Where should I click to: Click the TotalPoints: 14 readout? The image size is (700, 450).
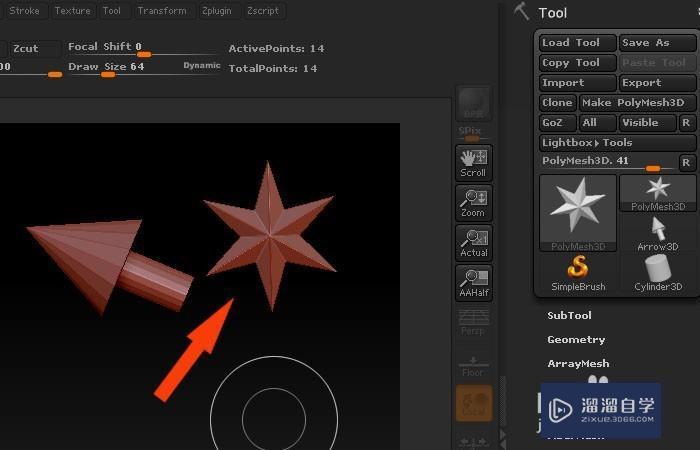(273, 69)
